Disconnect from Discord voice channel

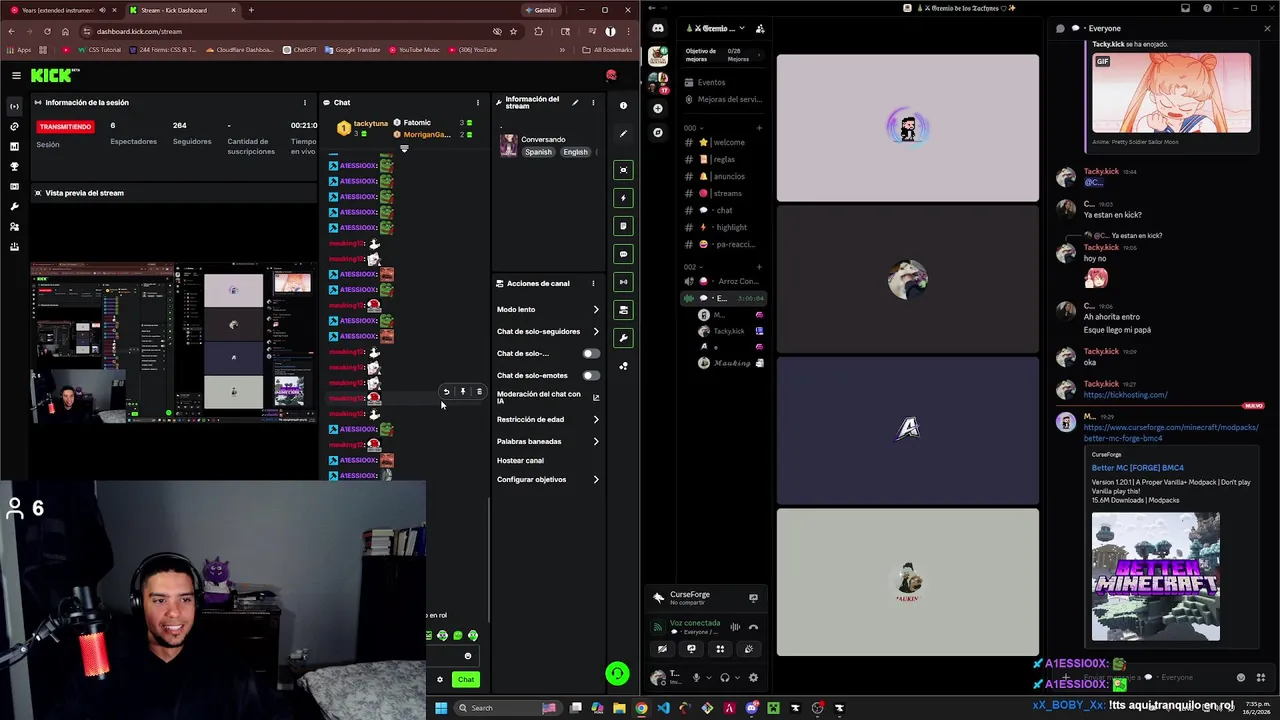(x=753, y=628)
